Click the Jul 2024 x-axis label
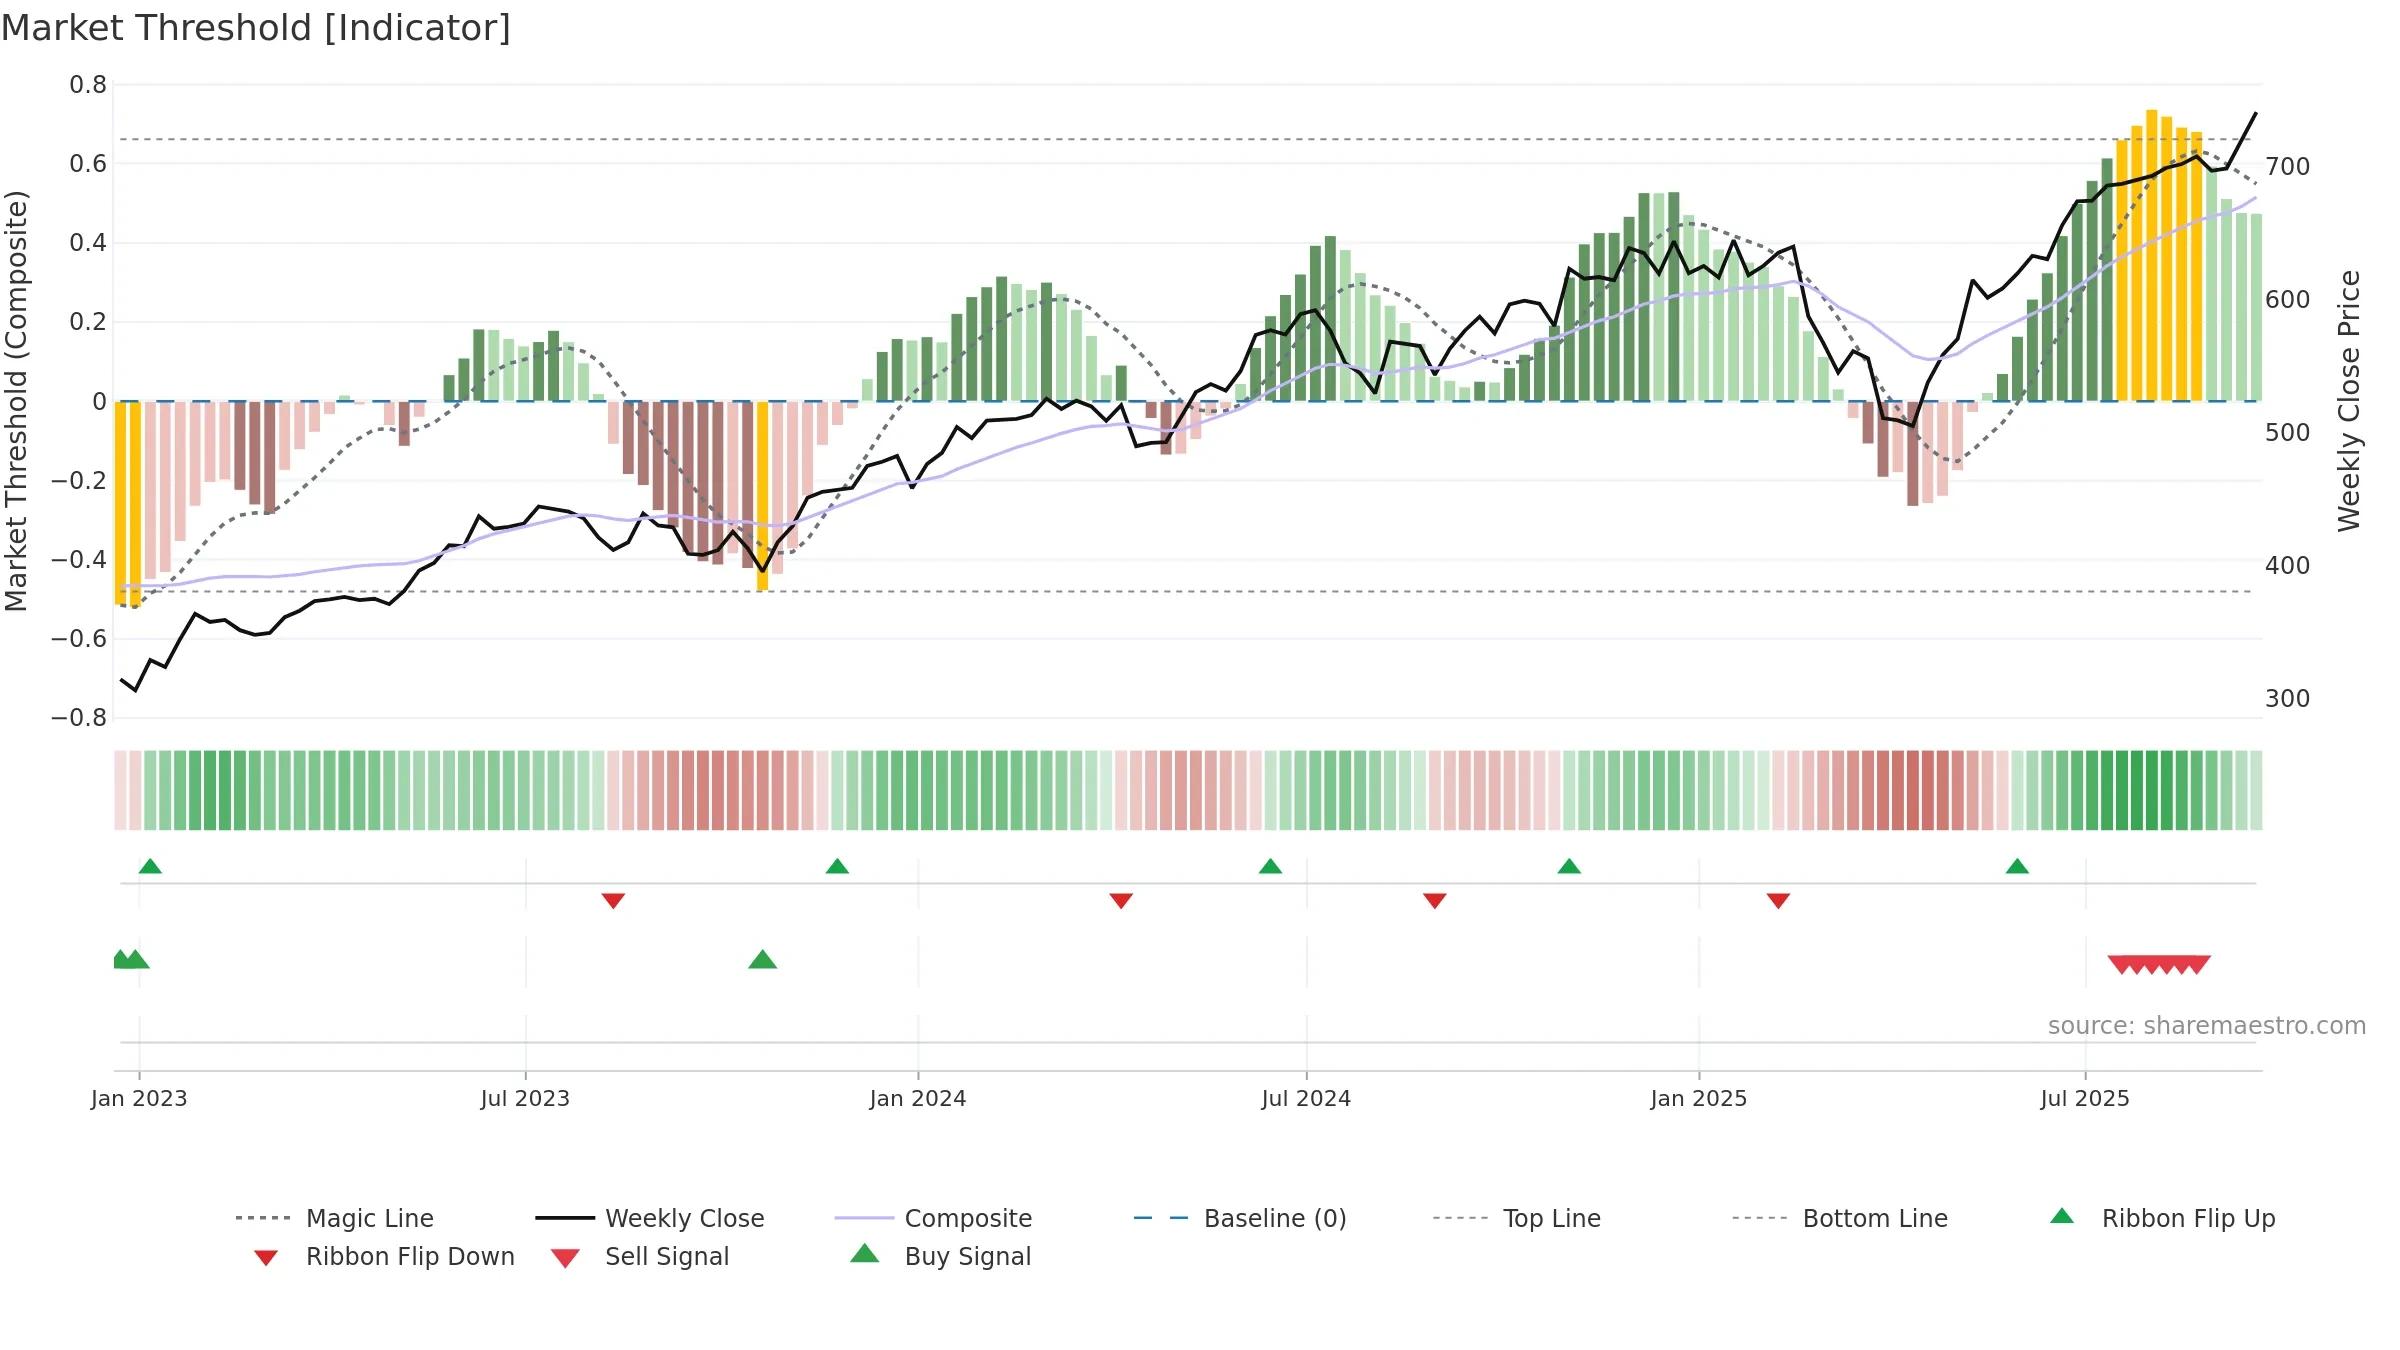The width and height of the screenshot is (2400, 1350). point(1306,1099)
